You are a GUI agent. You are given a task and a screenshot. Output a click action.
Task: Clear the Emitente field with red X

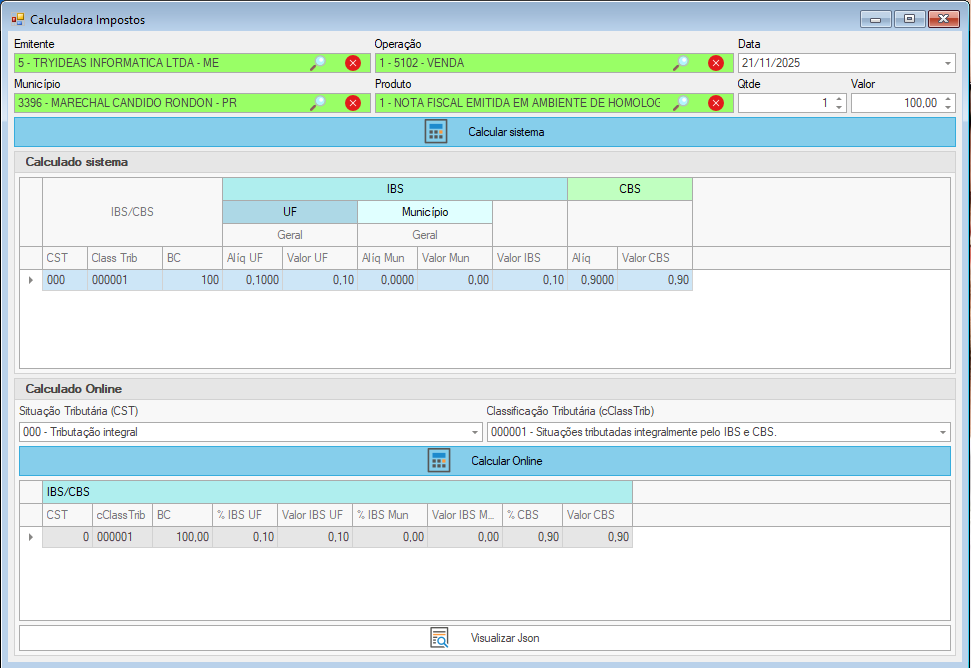[353, 63]
